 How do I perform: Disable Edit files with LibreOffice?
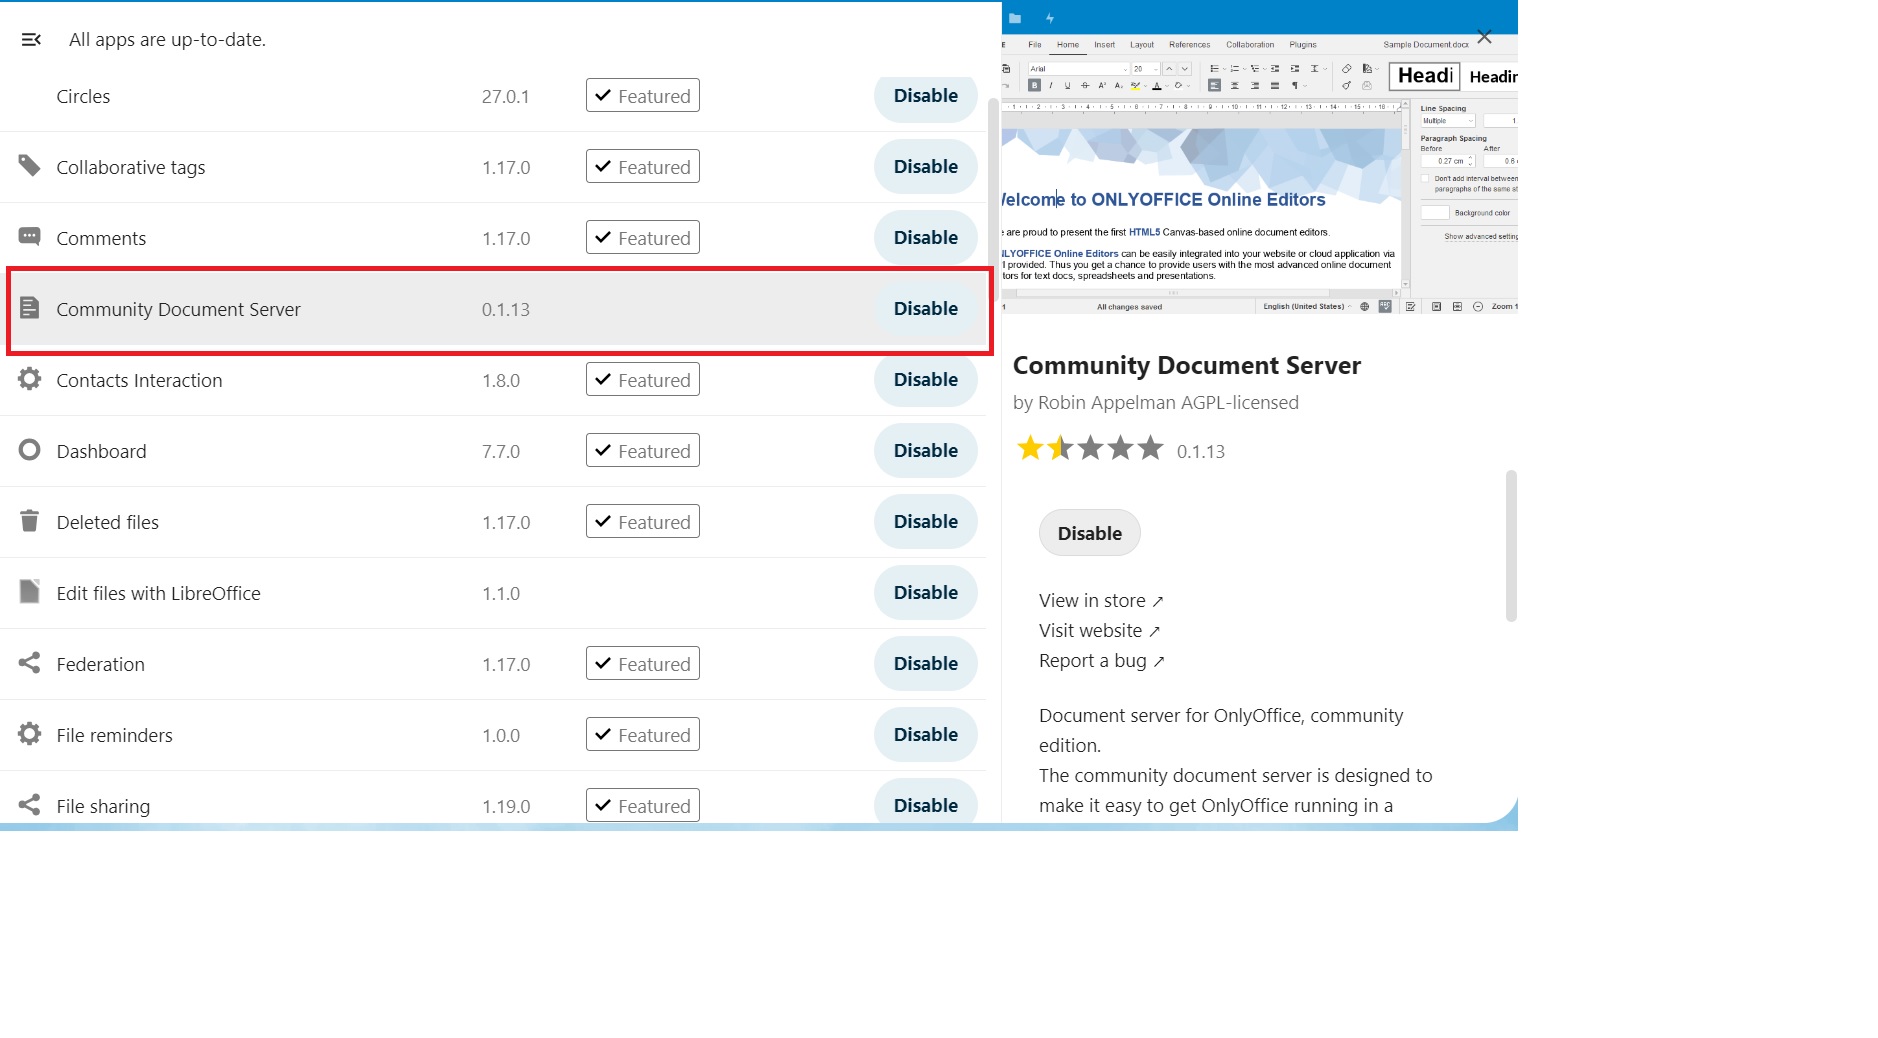point(926,593)
